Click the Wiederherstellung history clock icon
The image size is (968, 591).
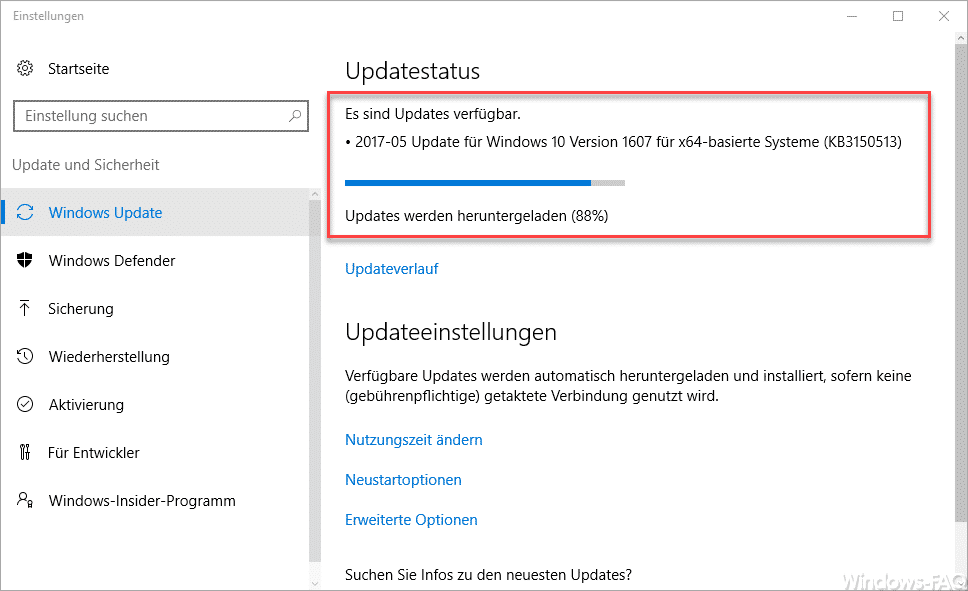click(x=25, y=356)
